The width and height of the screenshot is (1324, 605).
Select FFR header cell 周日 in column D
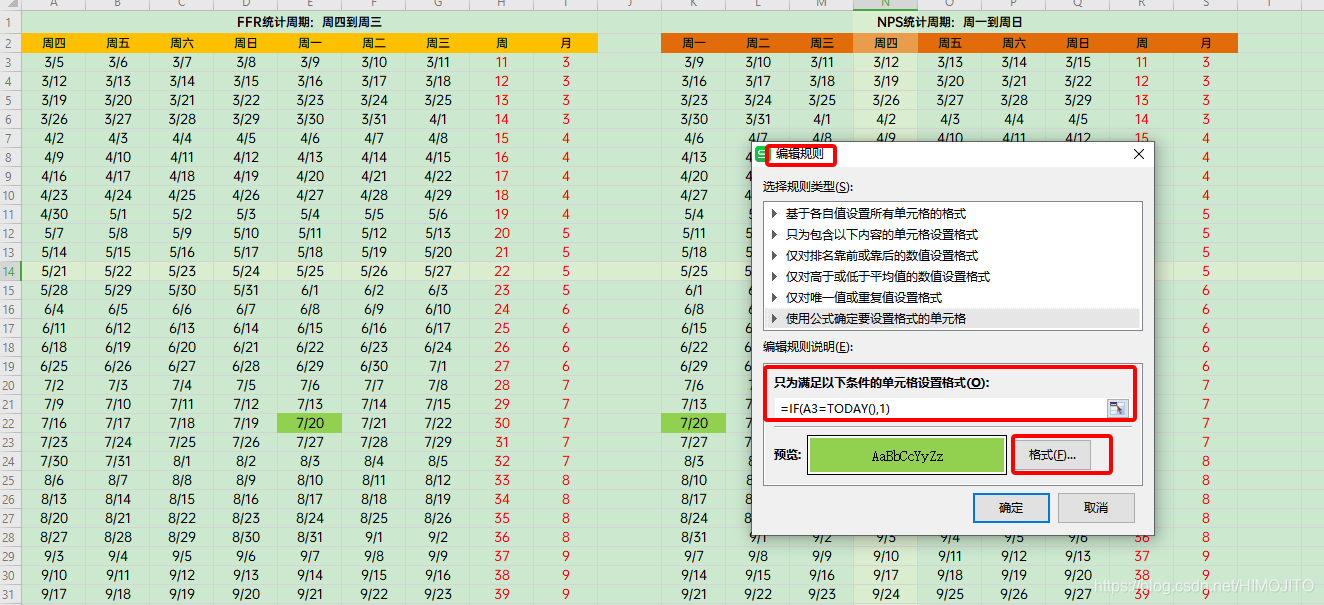(246, 43)
